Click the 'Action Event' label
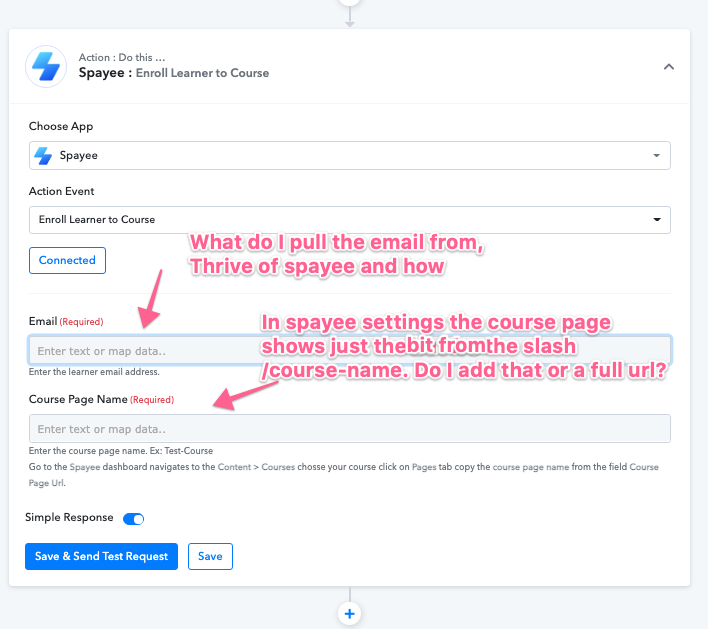708x629 pixels. tap(61, 191)
